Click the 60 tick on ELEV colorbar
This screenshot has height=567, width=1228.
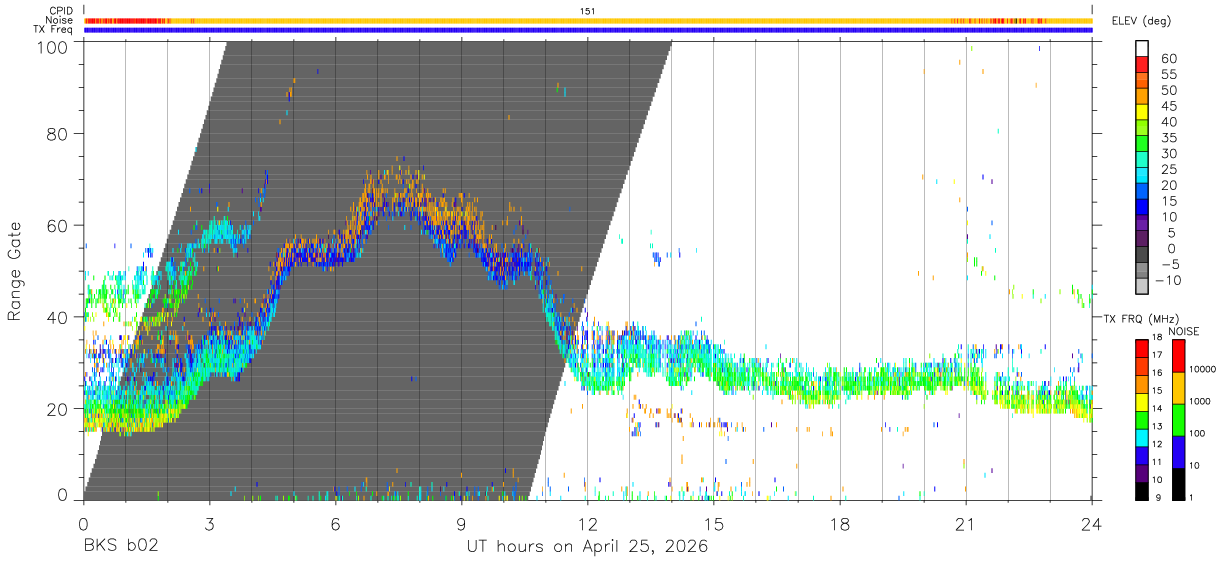(x=1168, y=58)
